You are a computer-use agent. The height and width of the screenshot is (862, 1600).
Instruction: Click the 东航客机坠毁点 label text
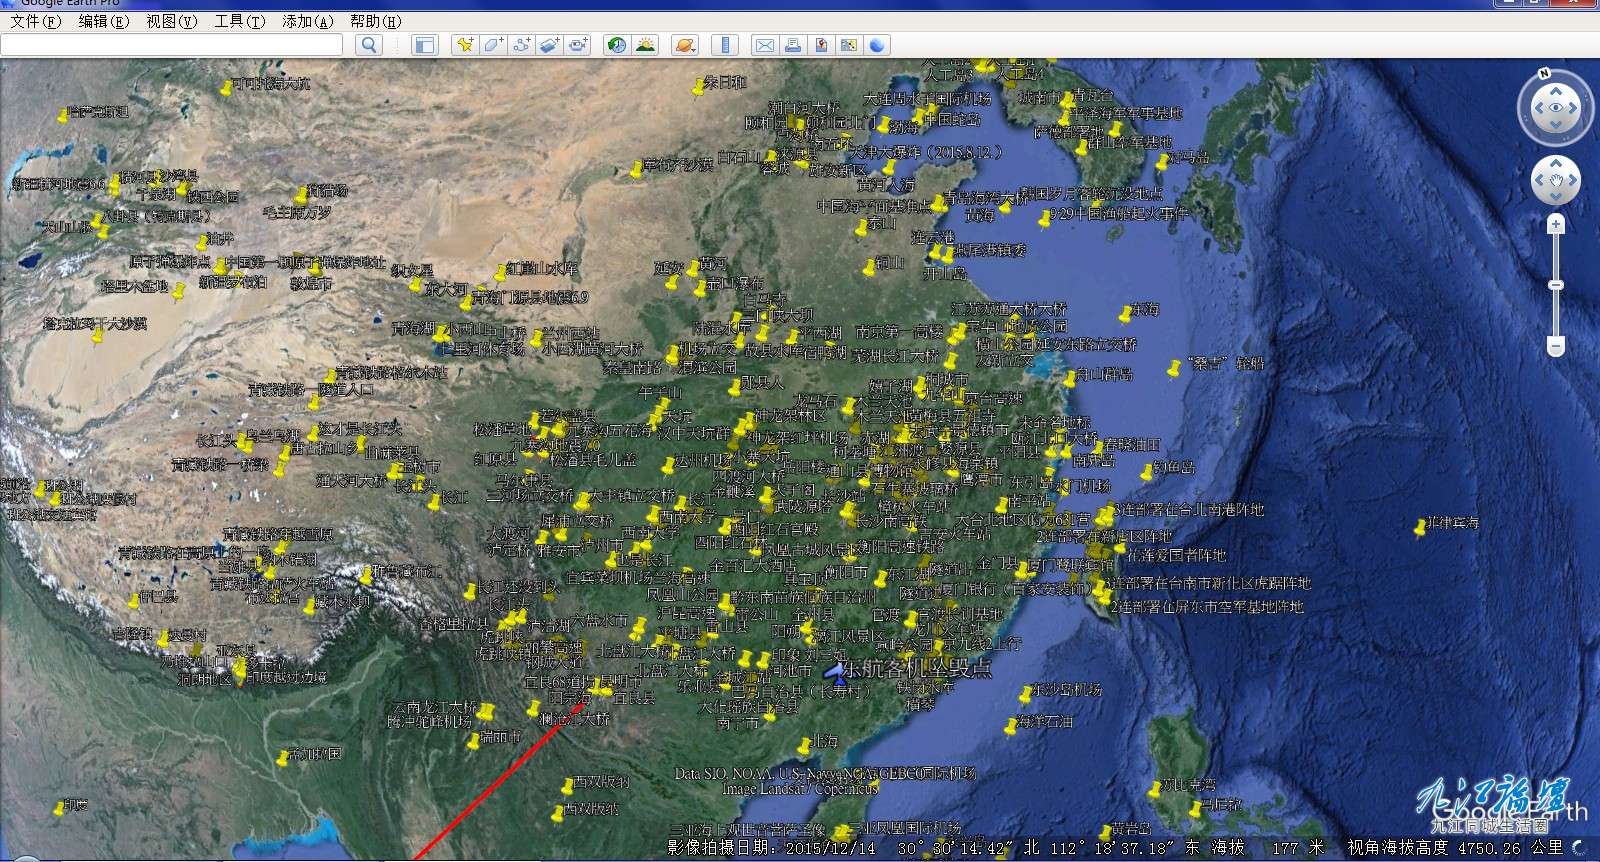(x=917, y=669)
